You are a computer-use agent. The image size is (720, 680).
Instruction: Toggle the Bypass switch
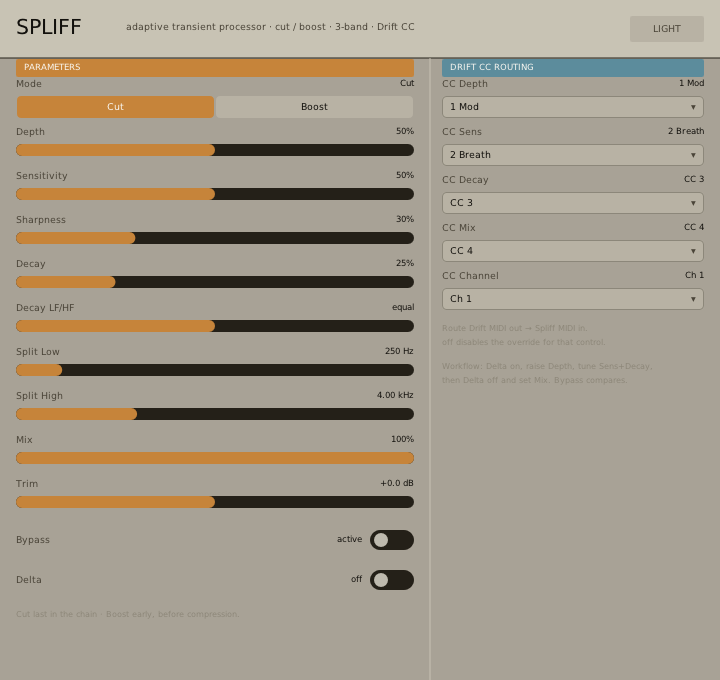pos(392,540)
